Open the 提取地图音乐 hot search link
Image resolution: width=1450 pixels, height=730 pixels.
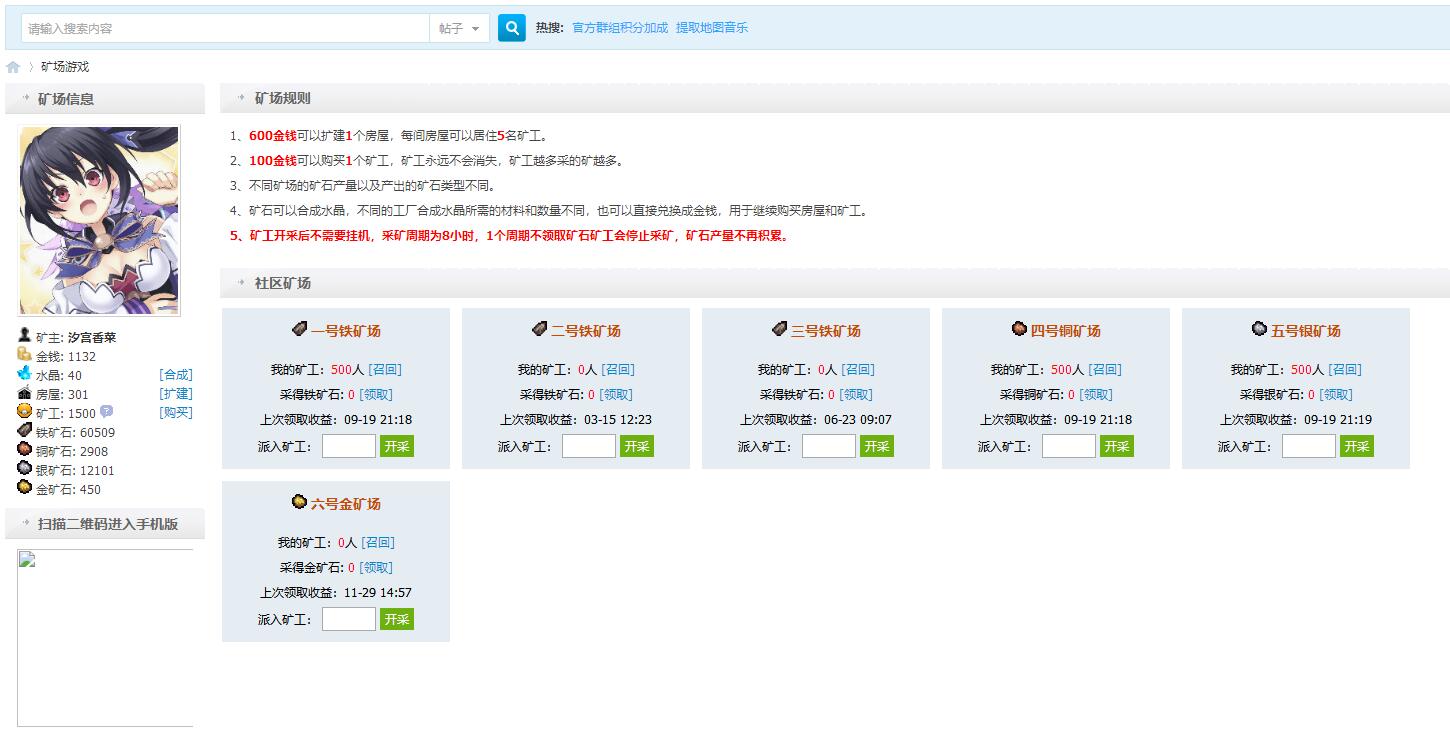711,28
